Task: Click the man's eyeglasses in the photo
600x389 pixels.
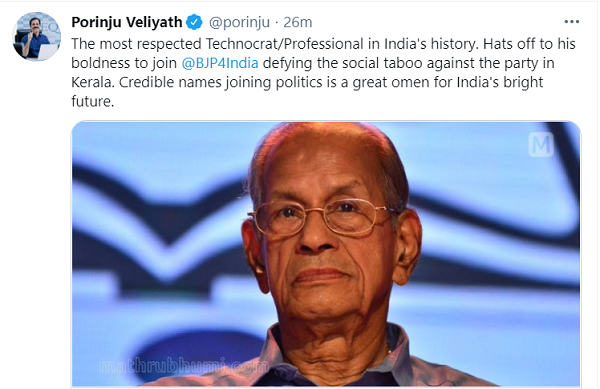Action: 323,217
